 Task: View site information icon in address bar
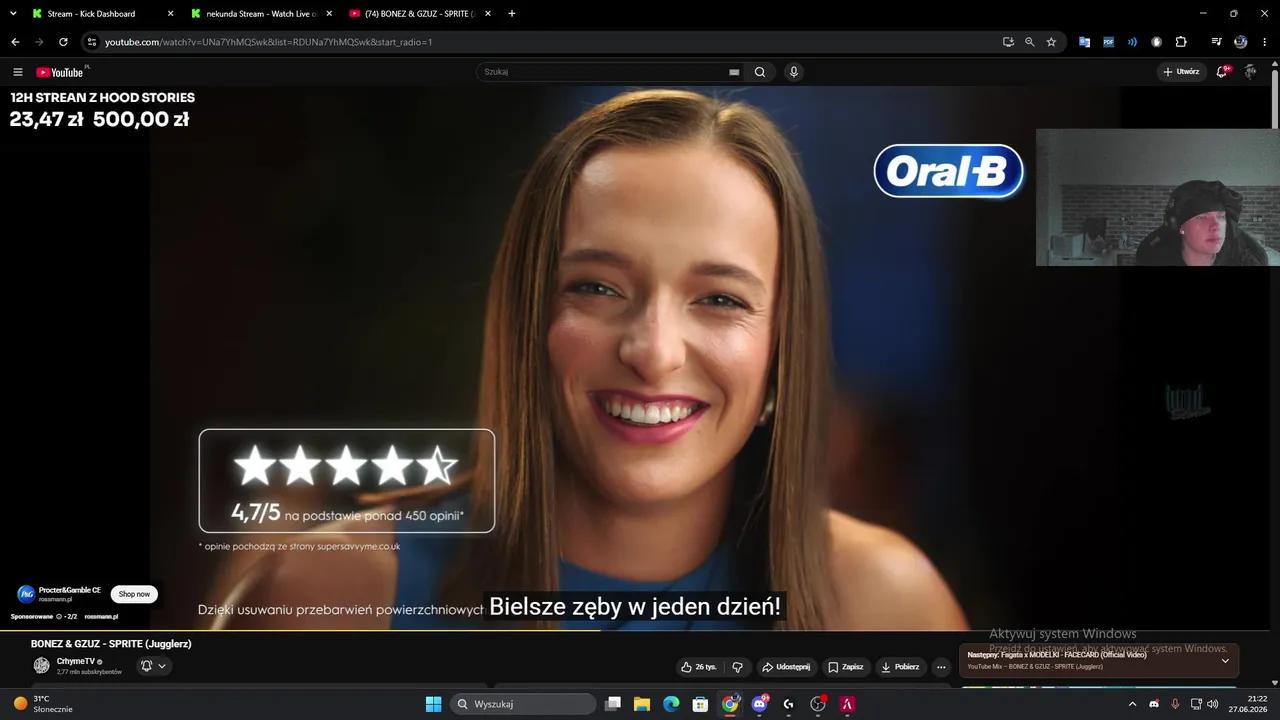(x=92, y=42)
